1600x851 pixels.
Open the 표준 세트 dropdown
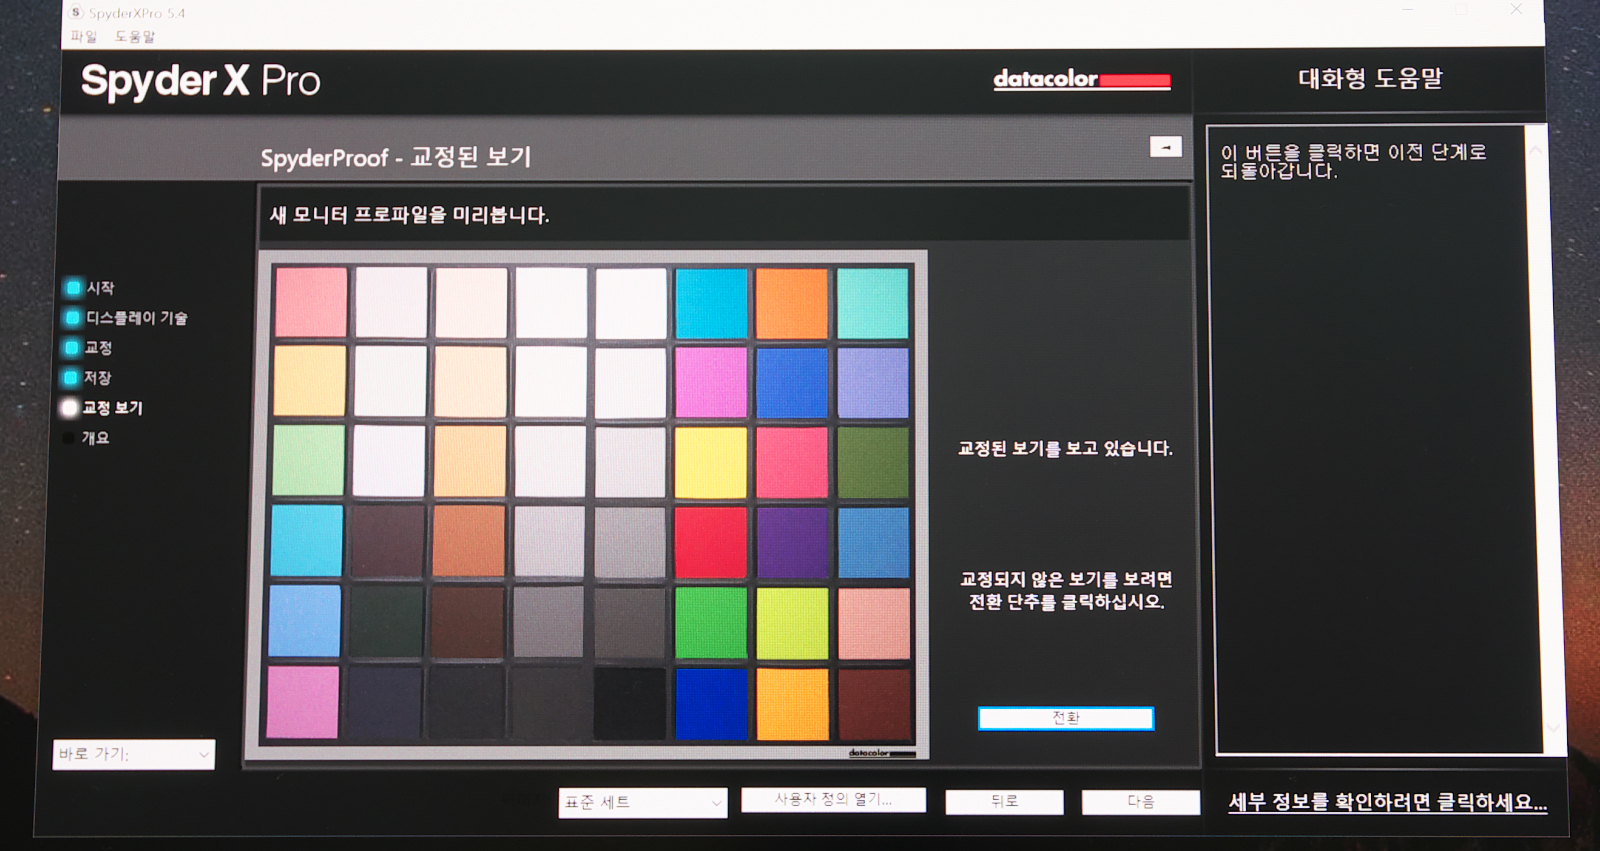pos(642,802)
